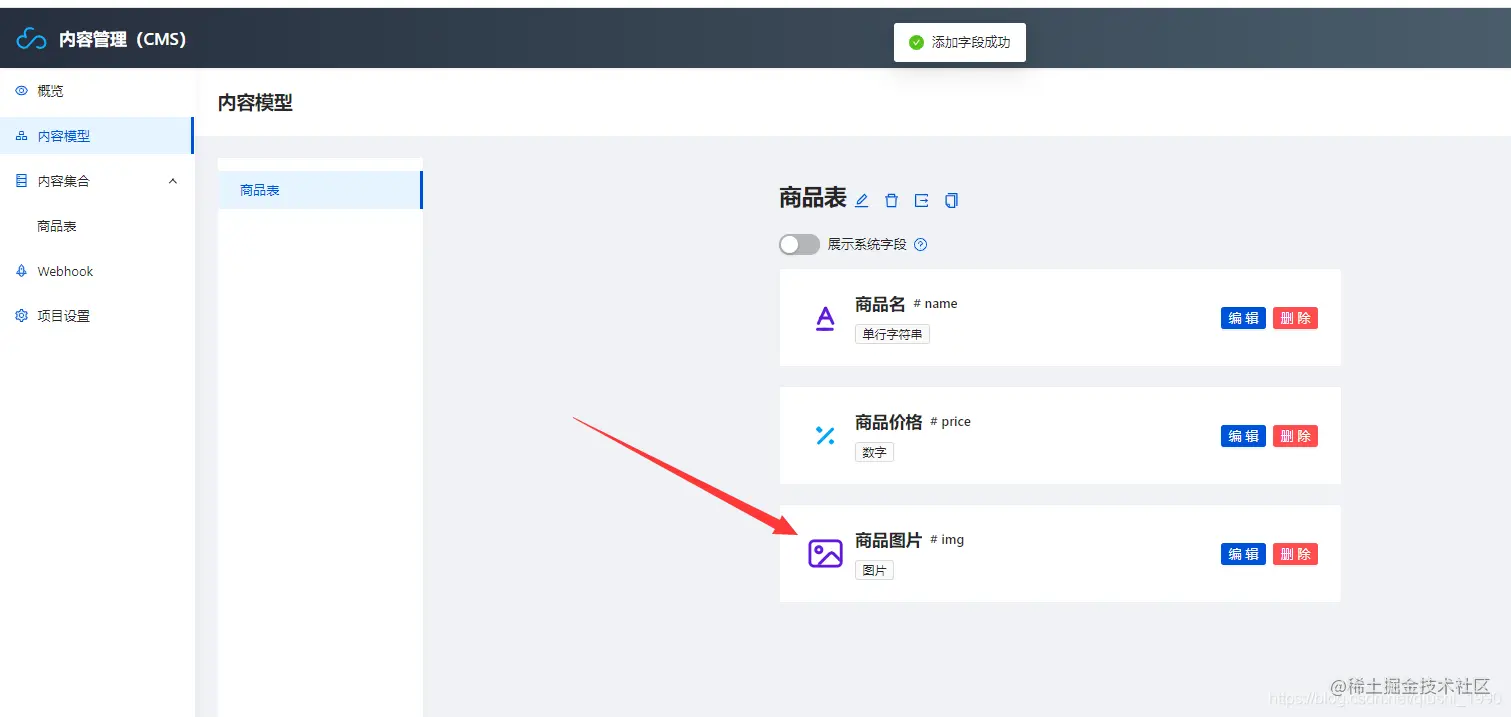Open 概览 in the sidebar

(96, 91)
